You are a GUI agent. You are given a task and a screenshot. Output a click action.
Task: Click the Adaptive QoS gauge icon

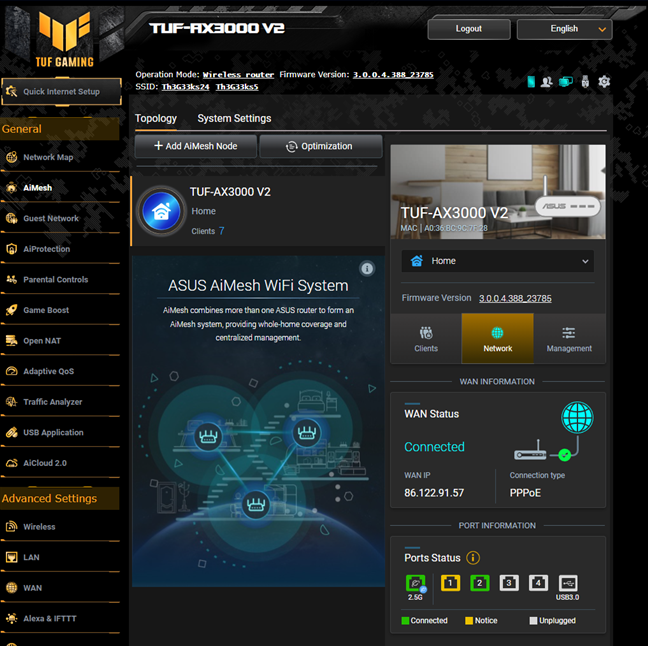click(x=12, y=371)
